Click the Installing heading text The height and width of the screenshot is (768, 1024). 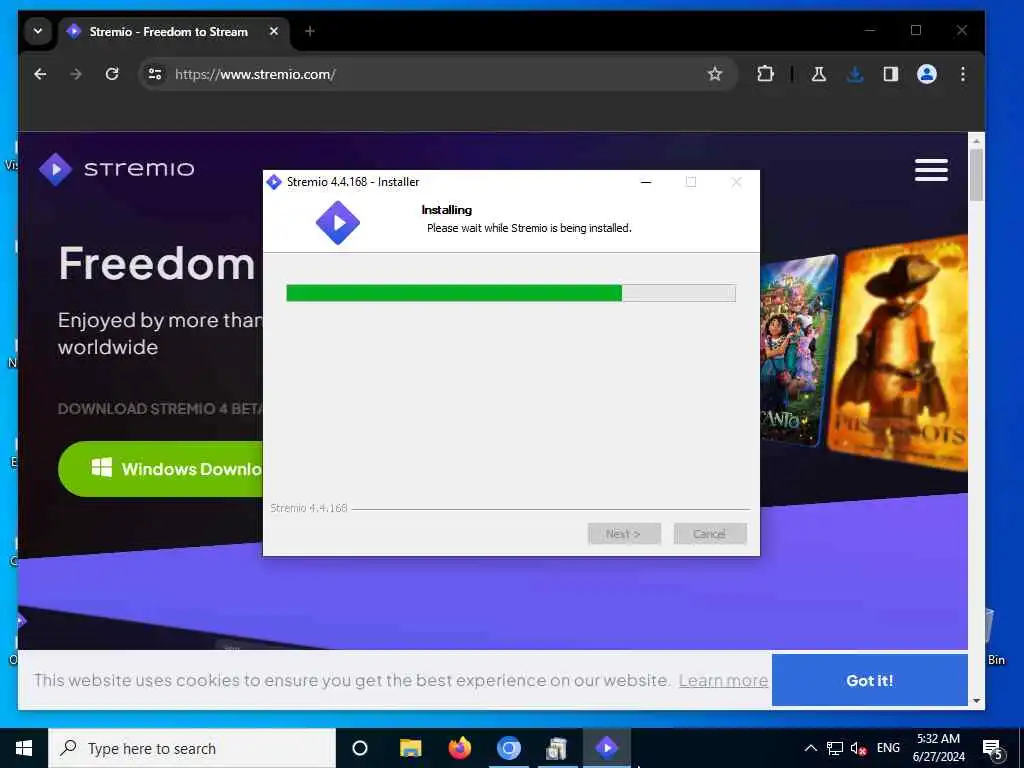[x=447, y=210]
